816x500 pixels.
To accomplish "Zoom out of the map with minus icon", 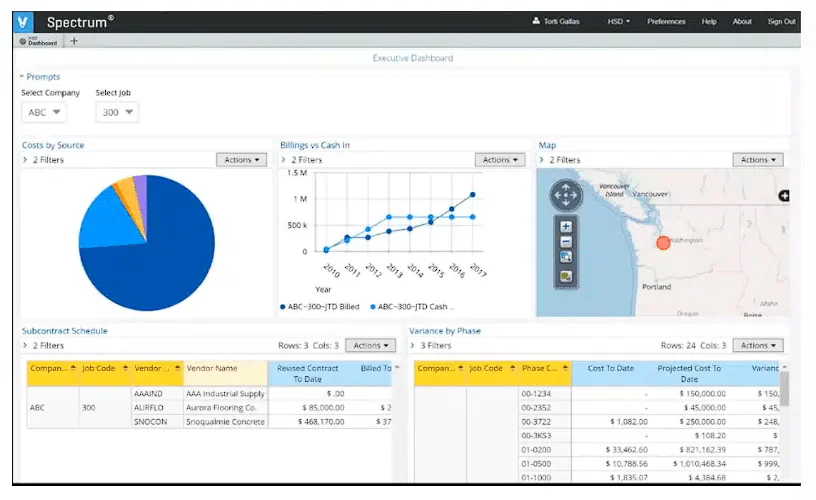I will tap(566, 242).
